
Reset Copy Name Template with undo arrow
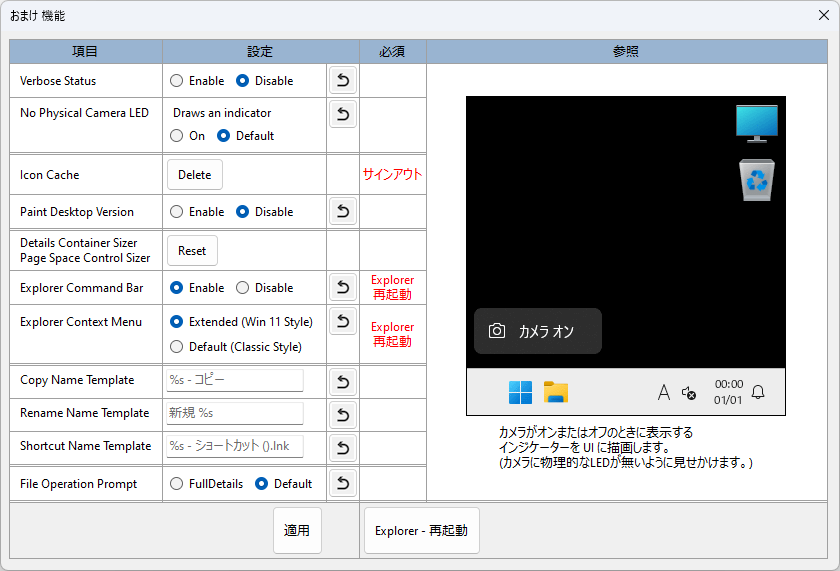click(343, 382)
